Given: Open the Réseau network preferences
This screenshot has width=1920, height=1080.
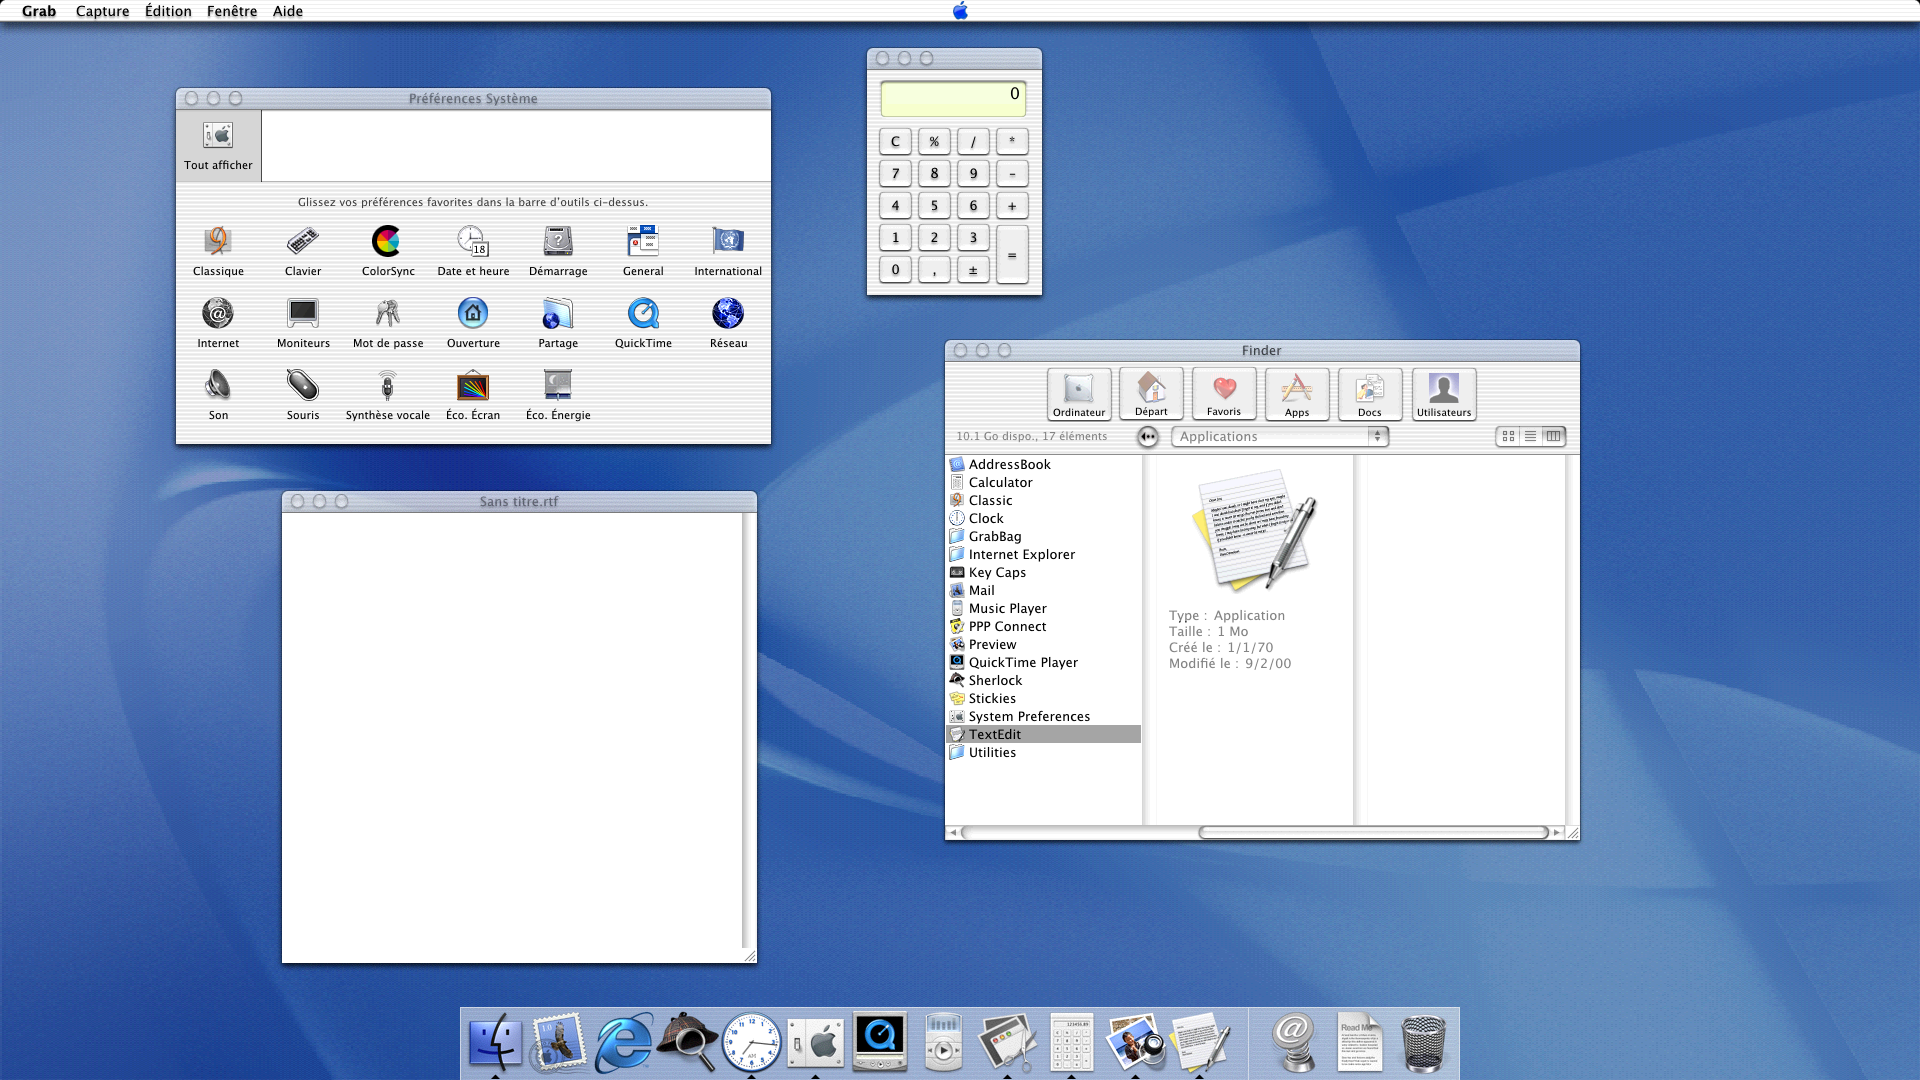Looking at the screenshot, I should (728, 322).
